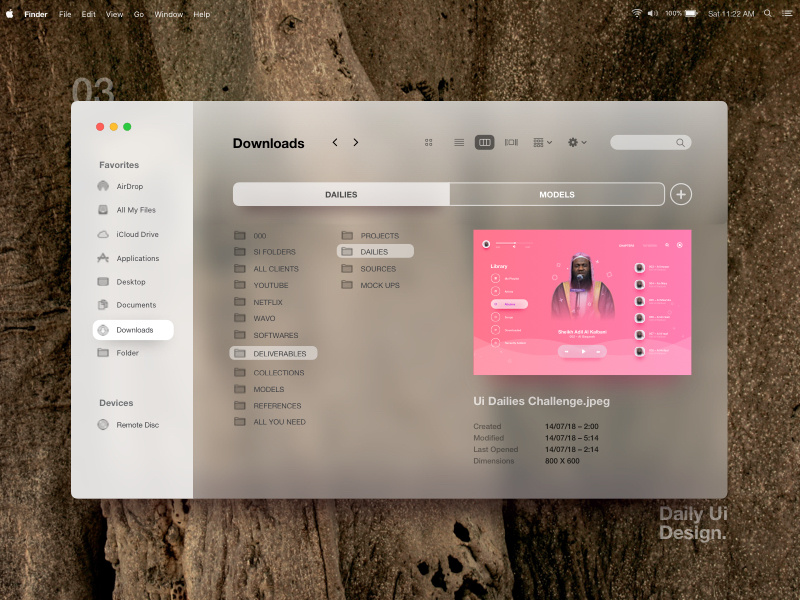Image resolution: width=800 pixels, height=600 pixels.
Task: Open the View menu
Action: (x=114, y=14)
